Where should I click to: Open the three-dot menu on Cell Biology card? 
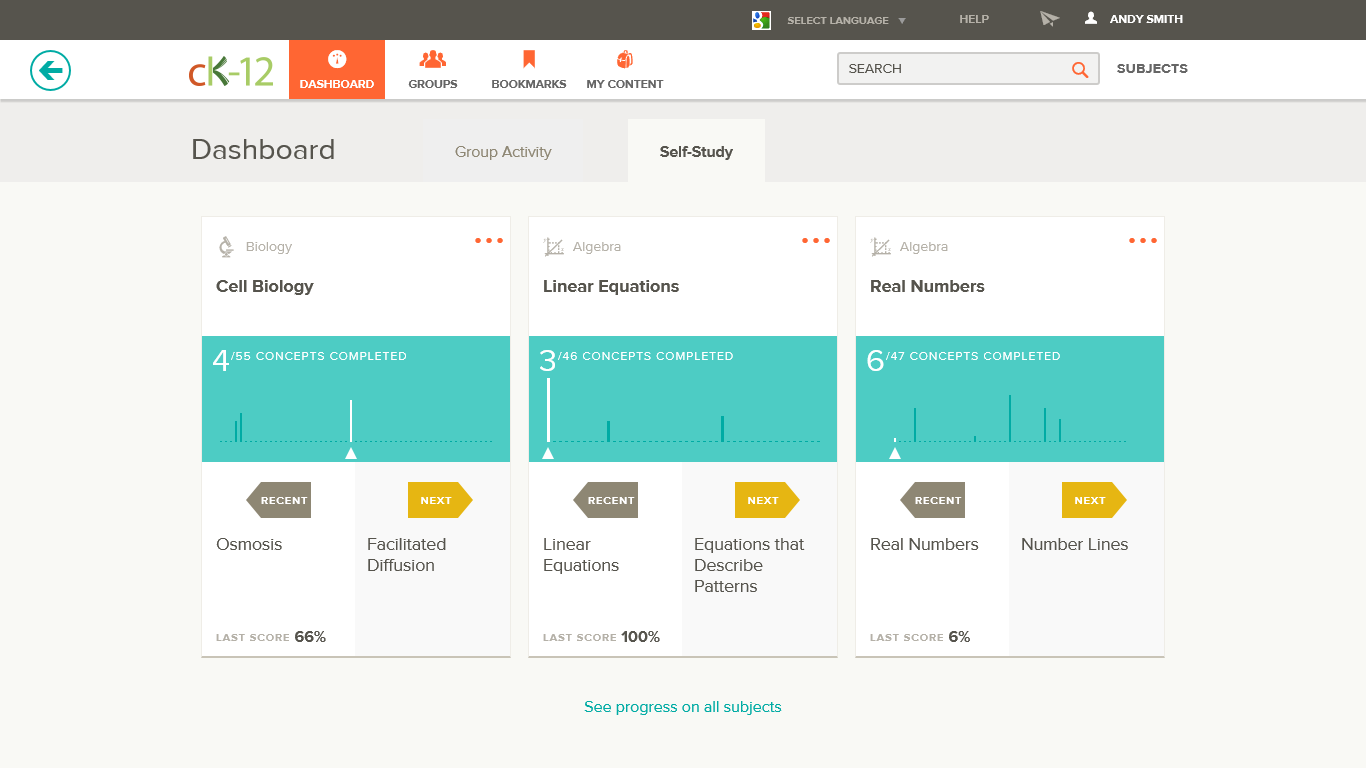click(488, 241)
